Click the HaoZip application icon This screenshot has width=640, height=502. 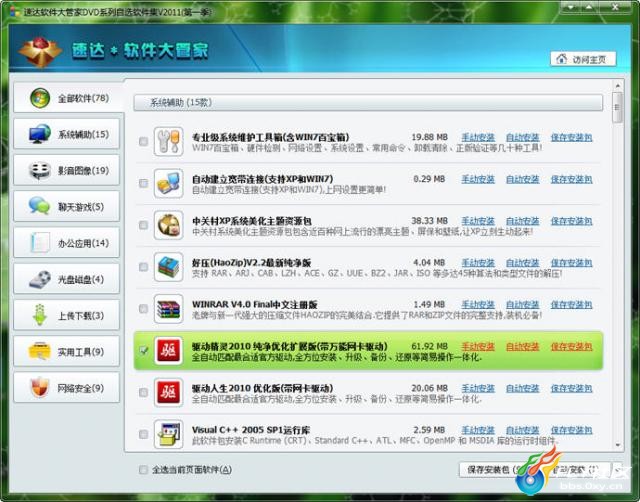(x=169, y=267)
